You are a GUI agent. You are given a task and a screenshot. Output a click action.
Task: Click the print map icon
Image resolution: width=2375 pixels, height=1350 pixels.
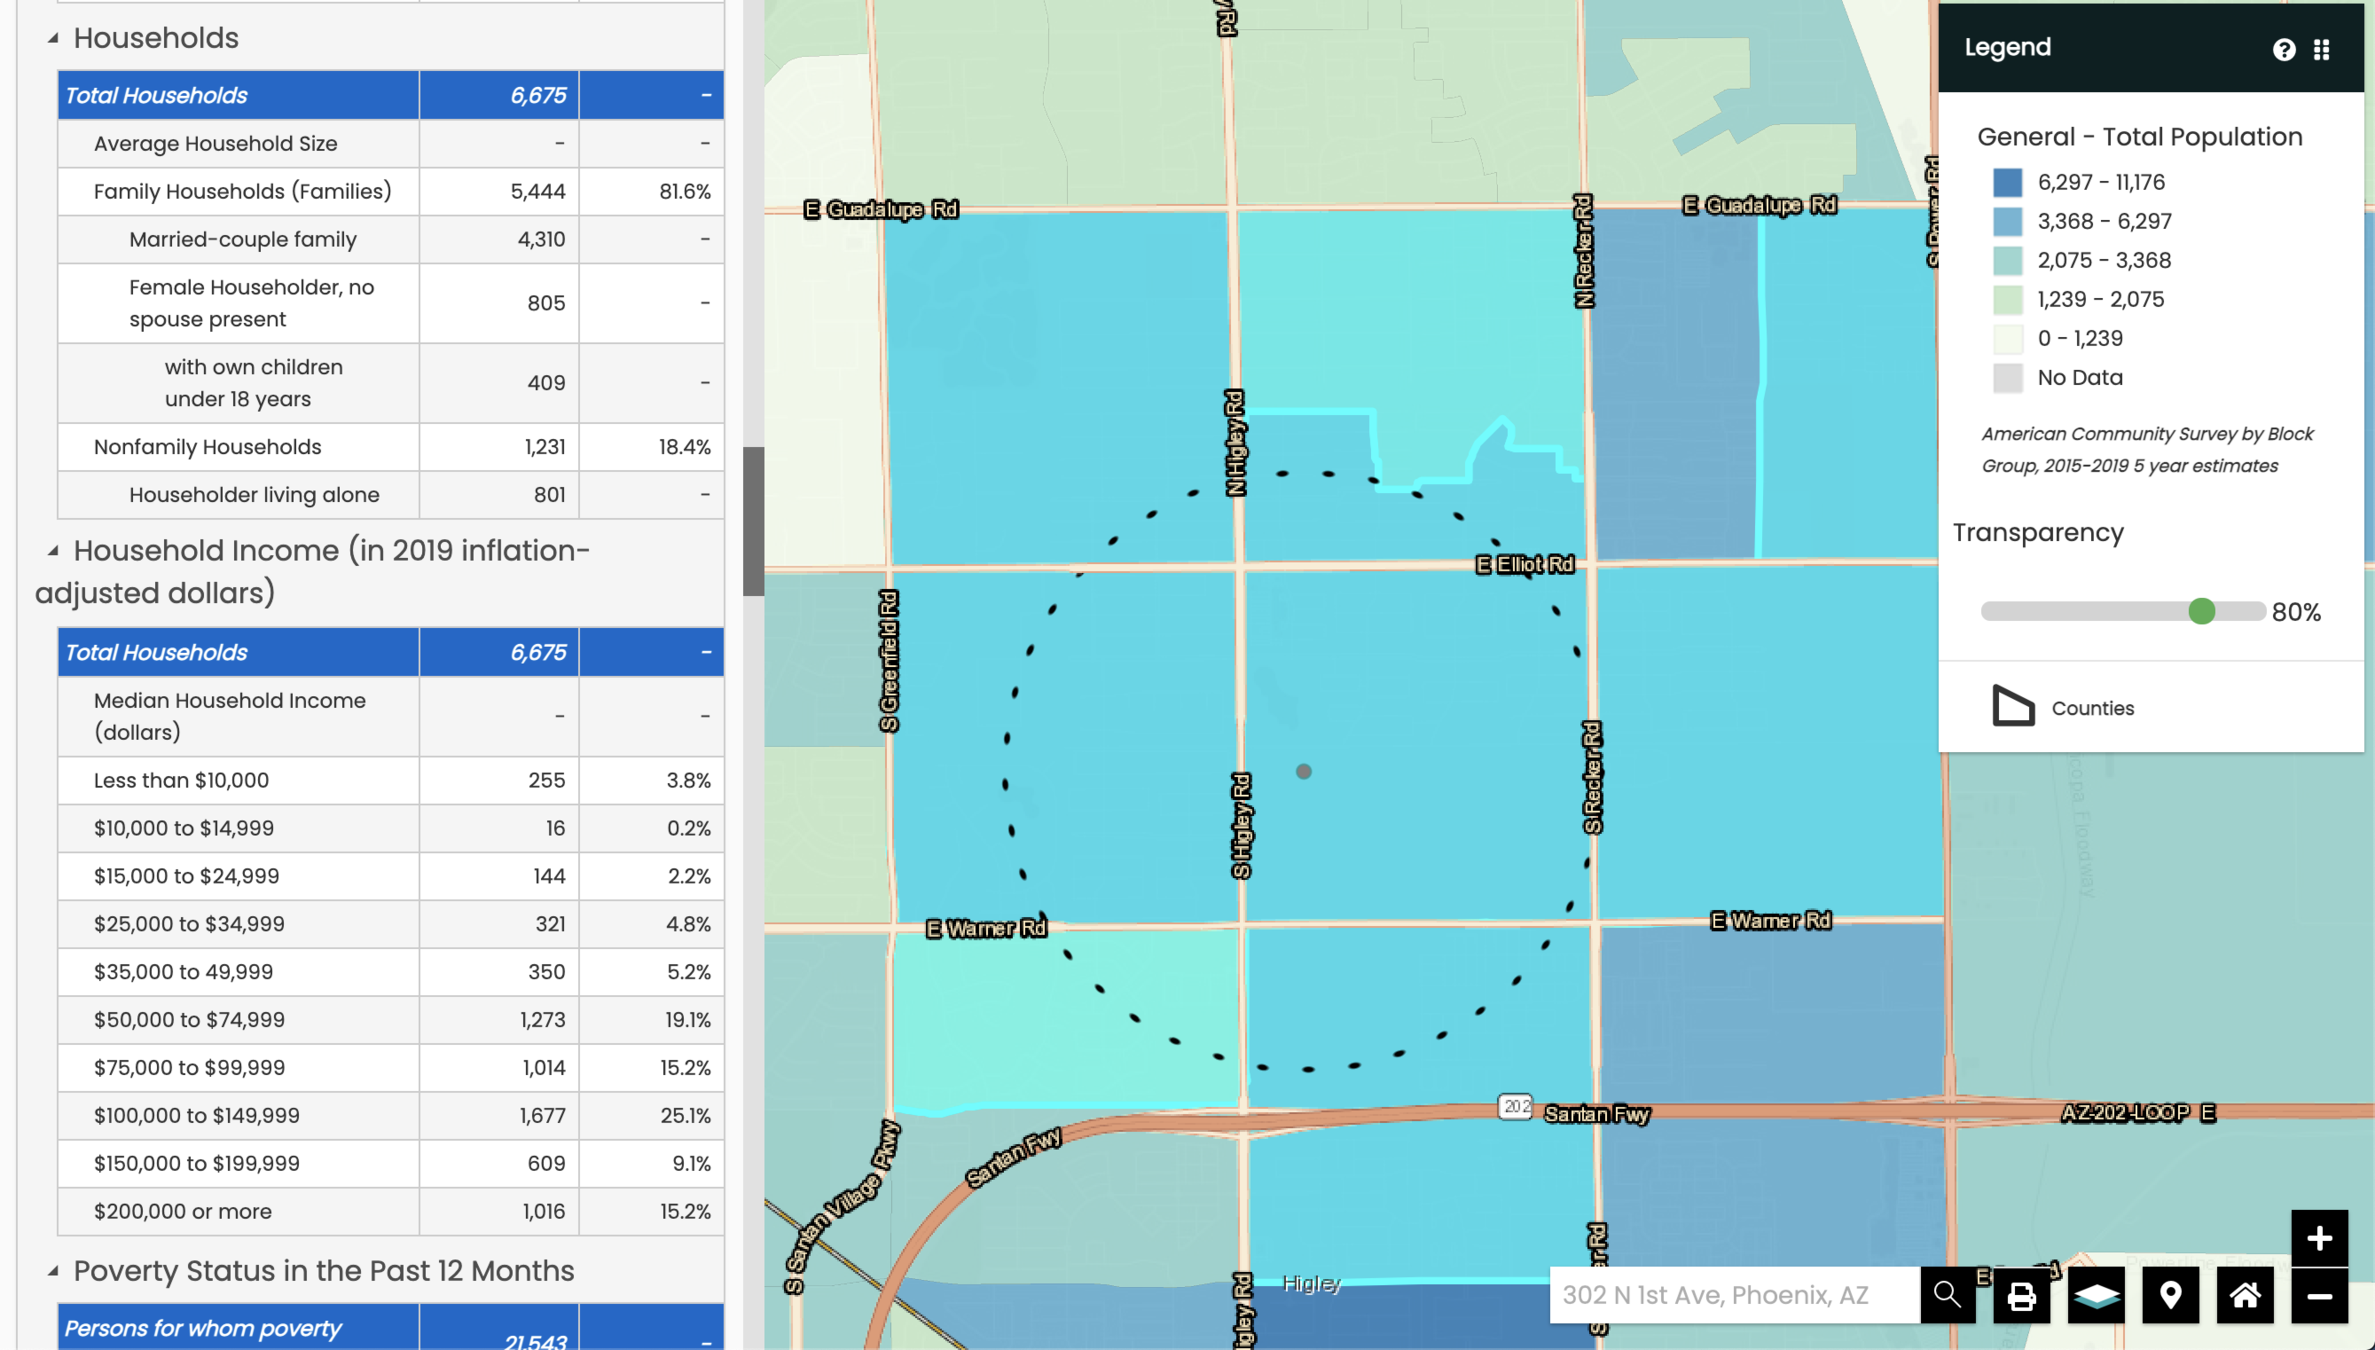coord(2021,1295)
